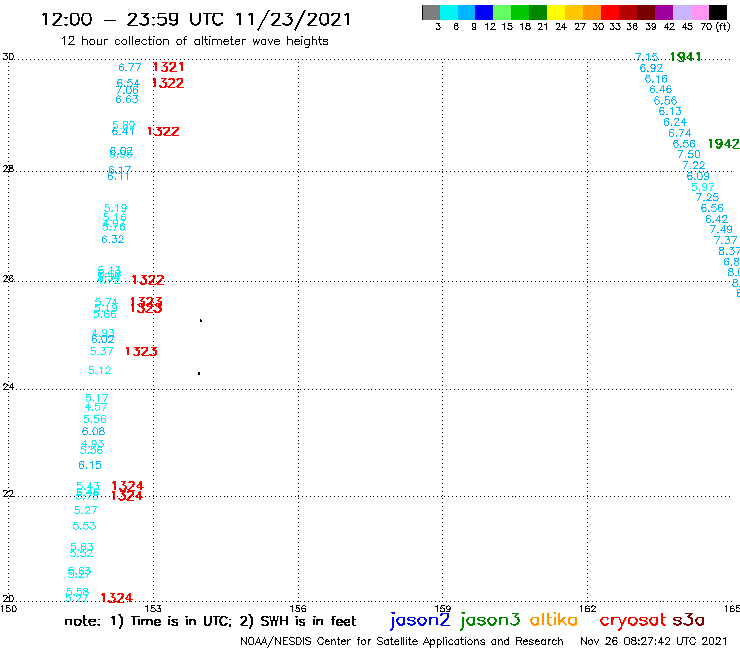
Task: Click the wave height value '6.46'
Action: pyautogui.click(x=661, y=89)
